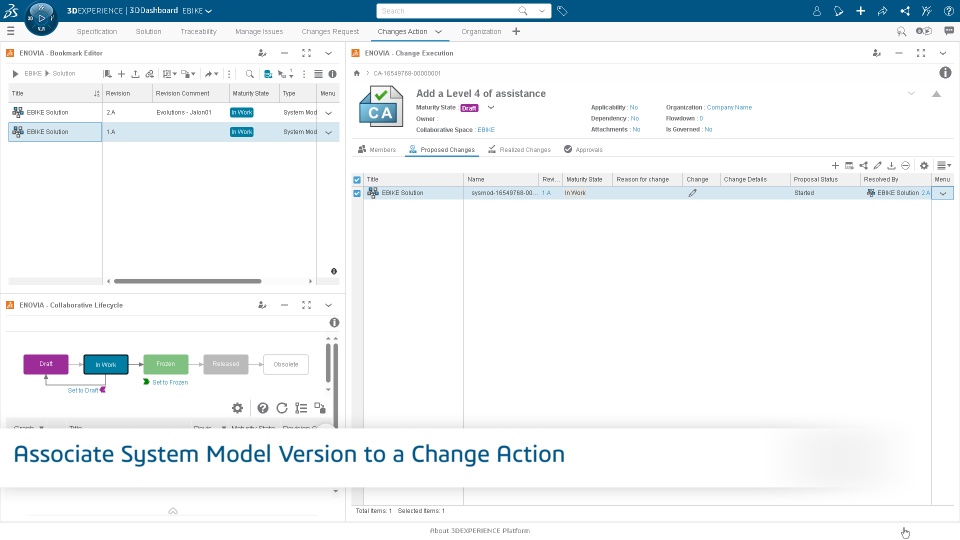The image size is (960, 540).
Task: Select the Frozen lifecycle state box
Action: click(166, 364)
